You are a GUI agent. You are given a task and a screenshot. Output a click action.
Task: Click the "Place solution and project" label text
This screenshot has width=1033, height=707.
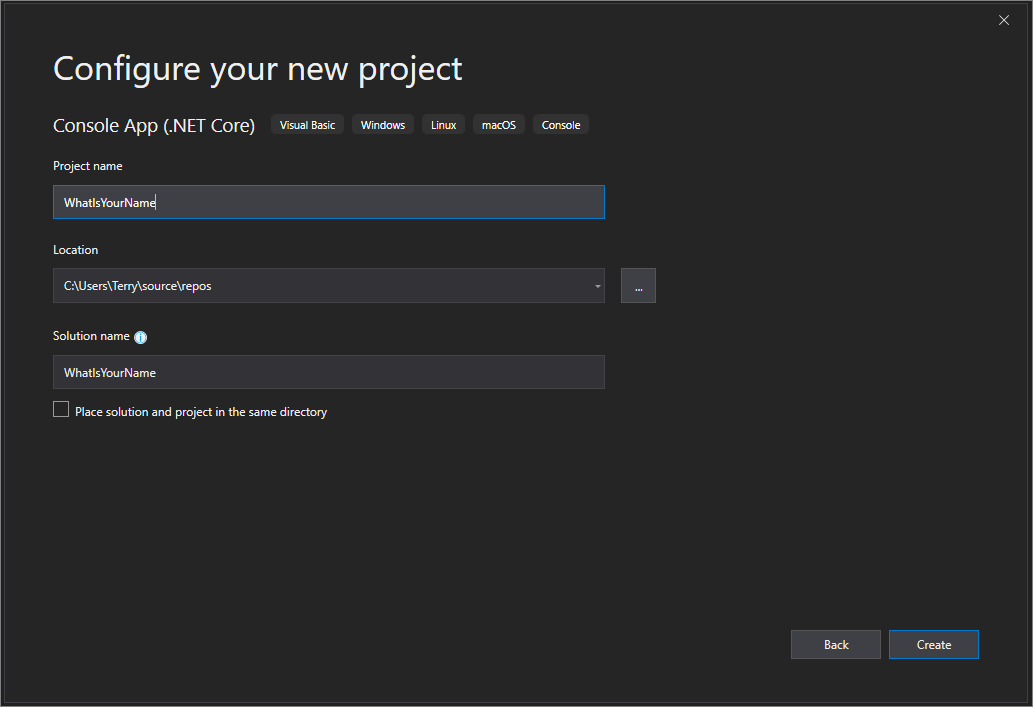(x=201, y=412)
